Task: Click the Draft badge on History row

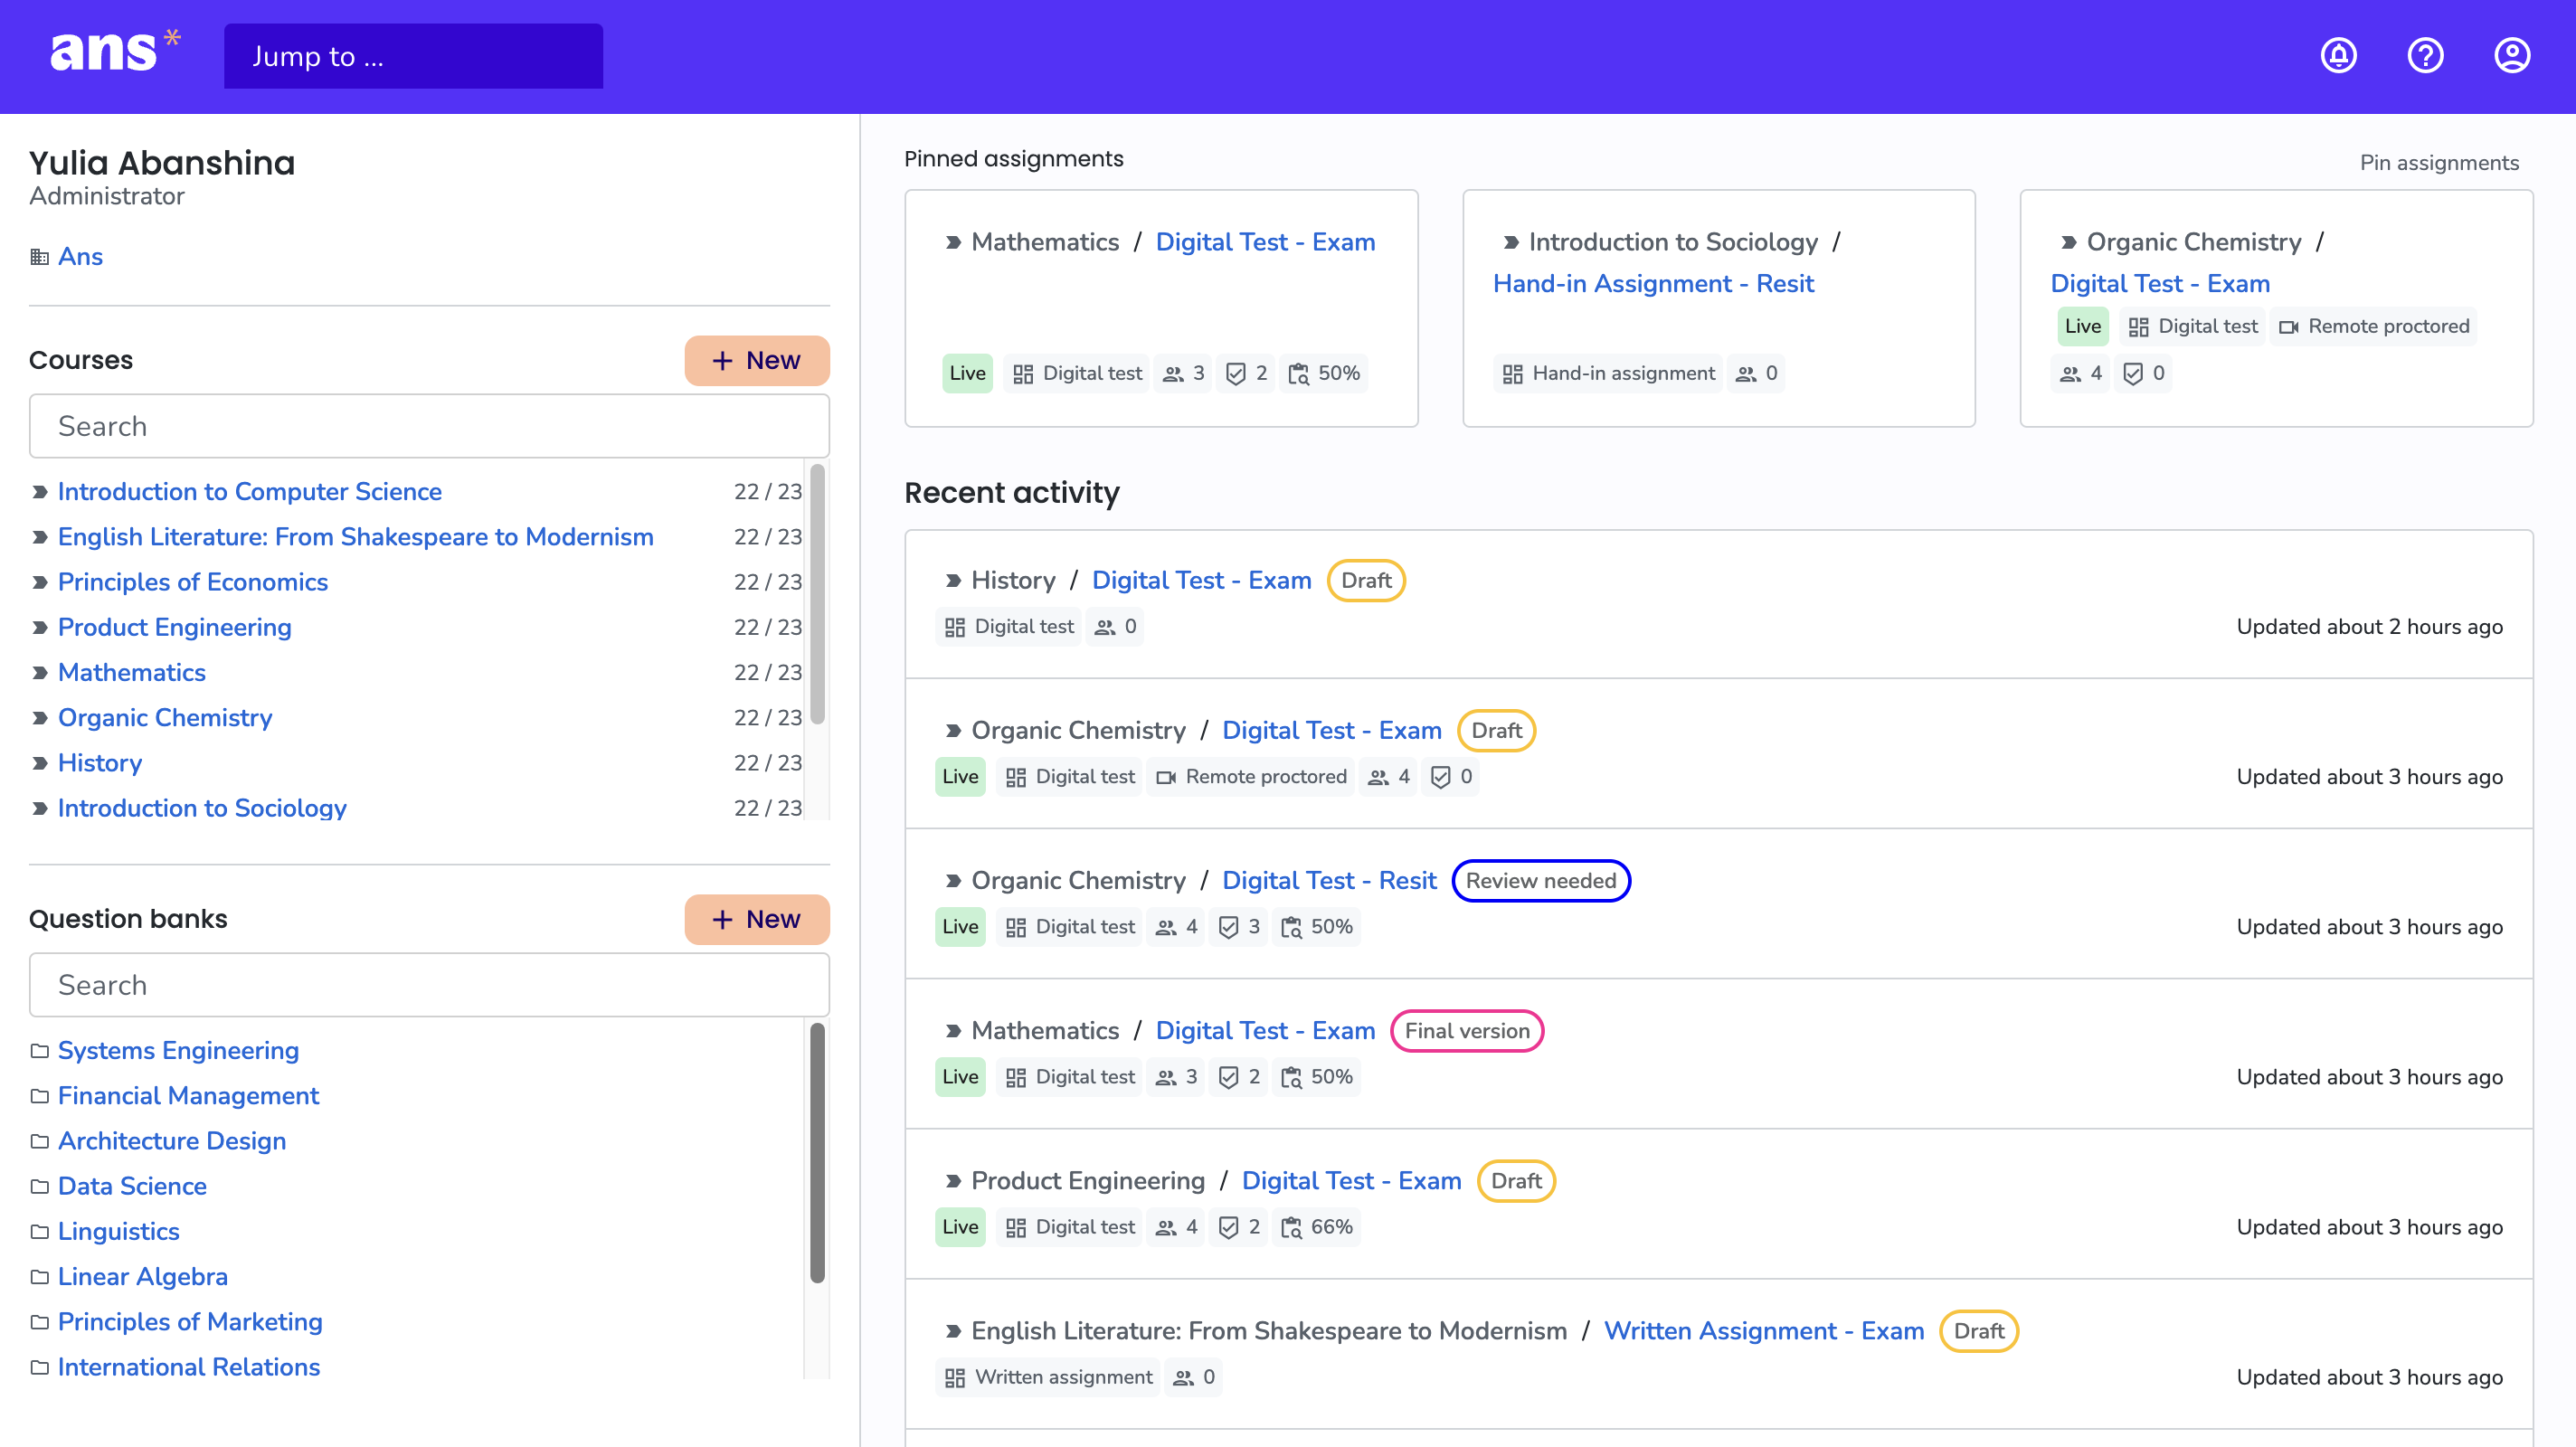Action: (1366, 581)
